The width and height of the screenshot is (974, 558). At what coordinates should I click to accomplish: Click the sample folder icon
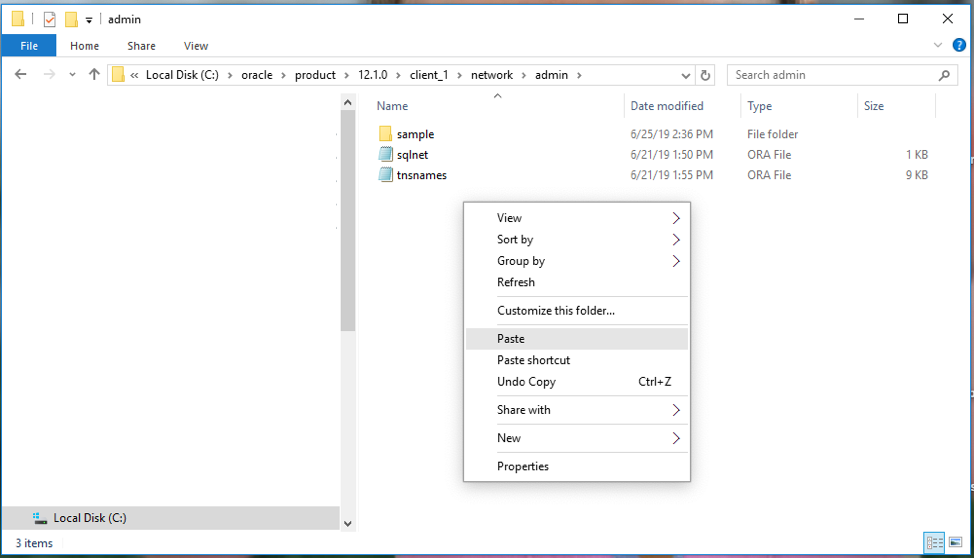pyautogui.click(x=386, y=134)
